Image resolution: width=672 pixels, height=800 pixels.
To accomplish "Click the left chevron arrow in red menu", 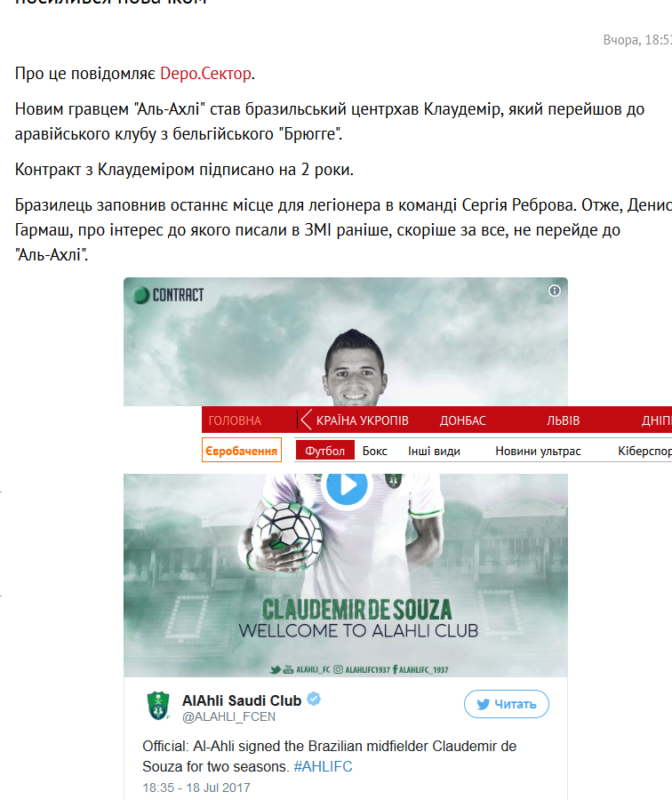I will coord(305,420).
